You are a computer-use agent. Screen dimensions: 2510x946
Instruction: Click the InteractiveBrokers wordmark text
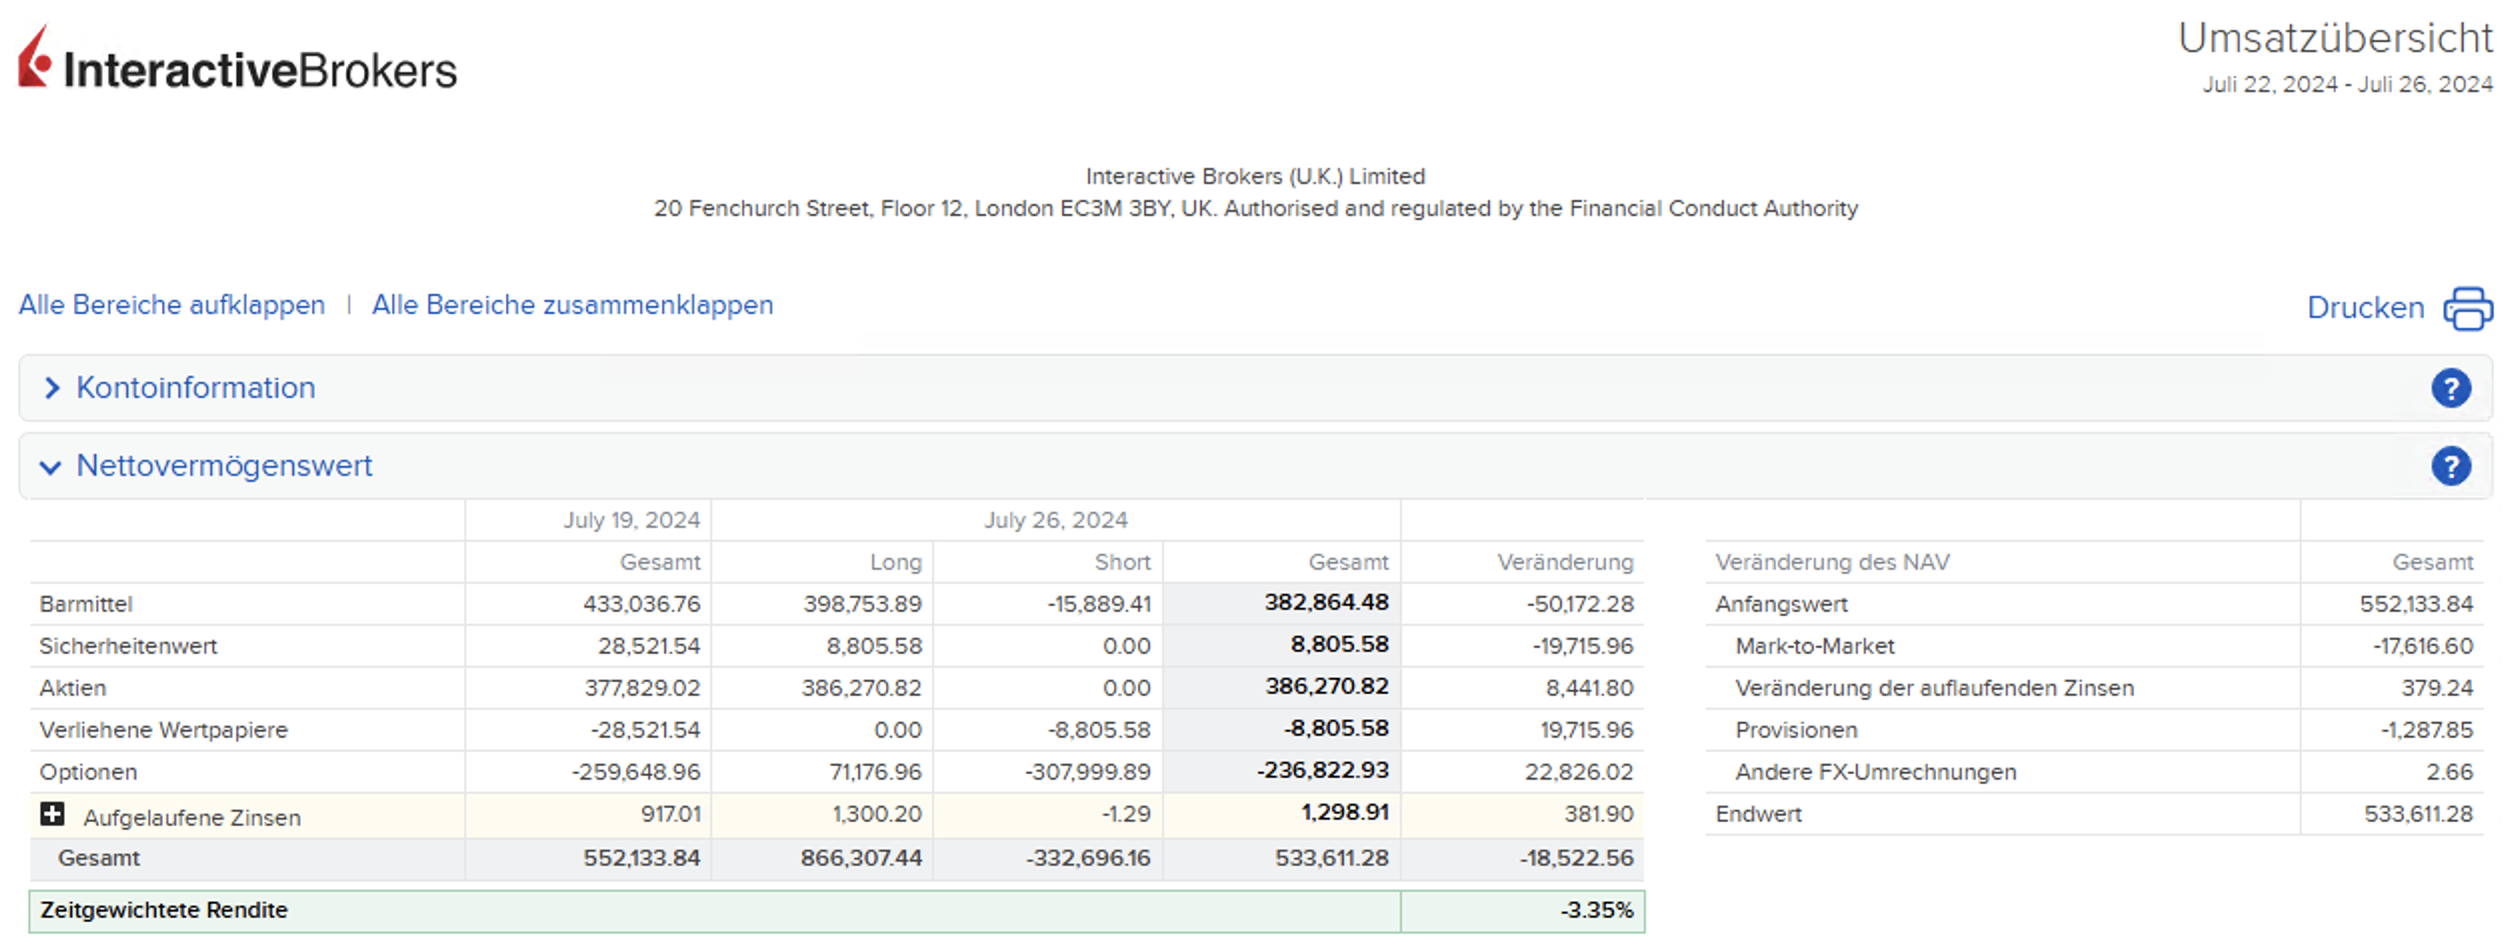point(260,70)
